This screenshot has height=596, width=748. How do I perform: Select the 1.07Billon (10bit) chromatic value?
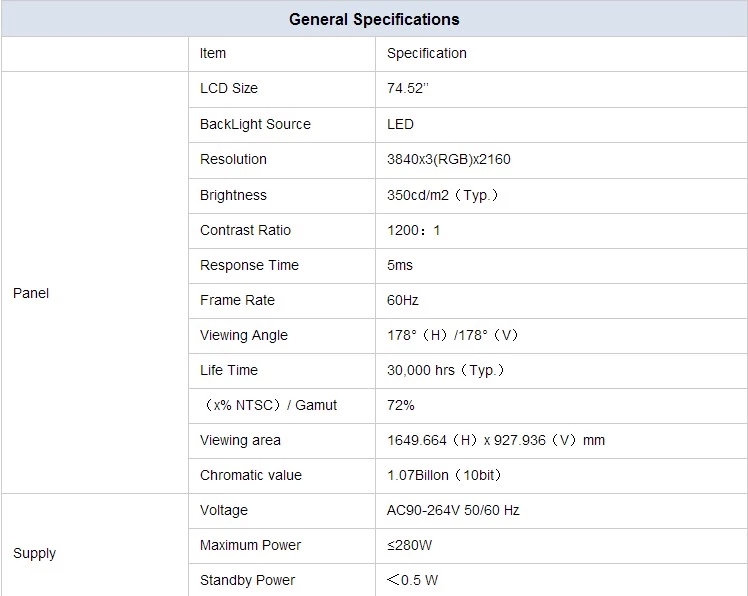click(x=457, y=475)
